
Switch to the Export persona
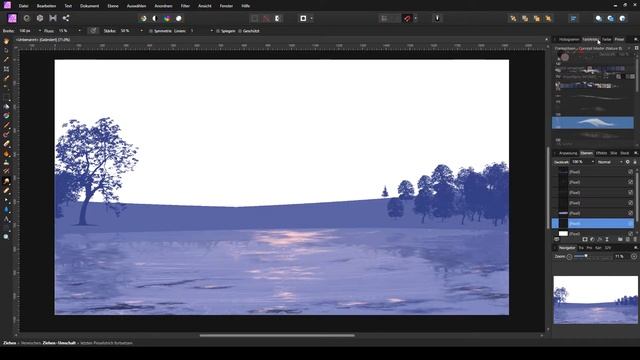66,18
